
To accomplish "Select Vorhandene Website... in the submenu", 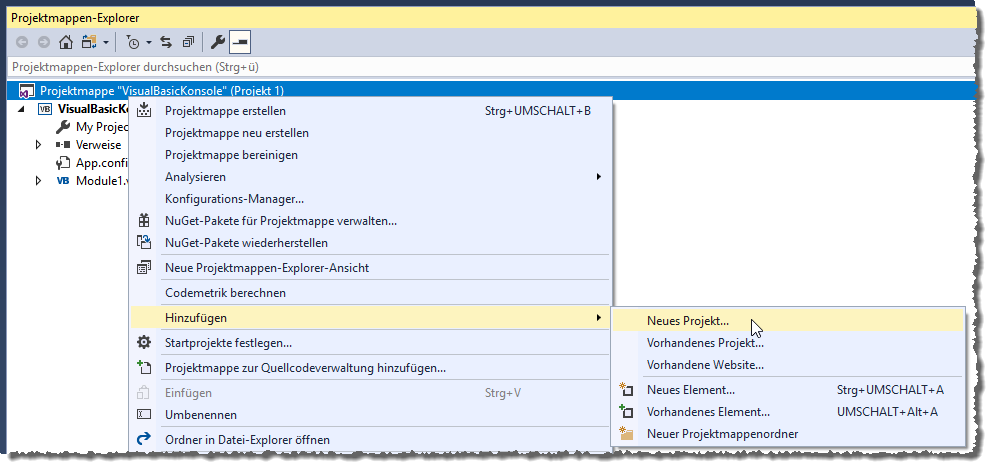I will 788,365.
